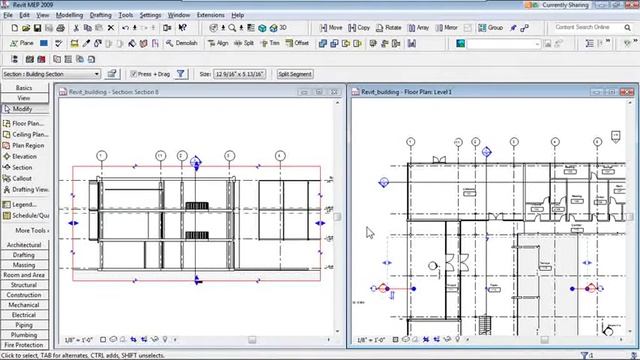Click the eyedropper Match Type icon
The width and height of the screenshot is (640, 360).
click(x=86, y=43)
